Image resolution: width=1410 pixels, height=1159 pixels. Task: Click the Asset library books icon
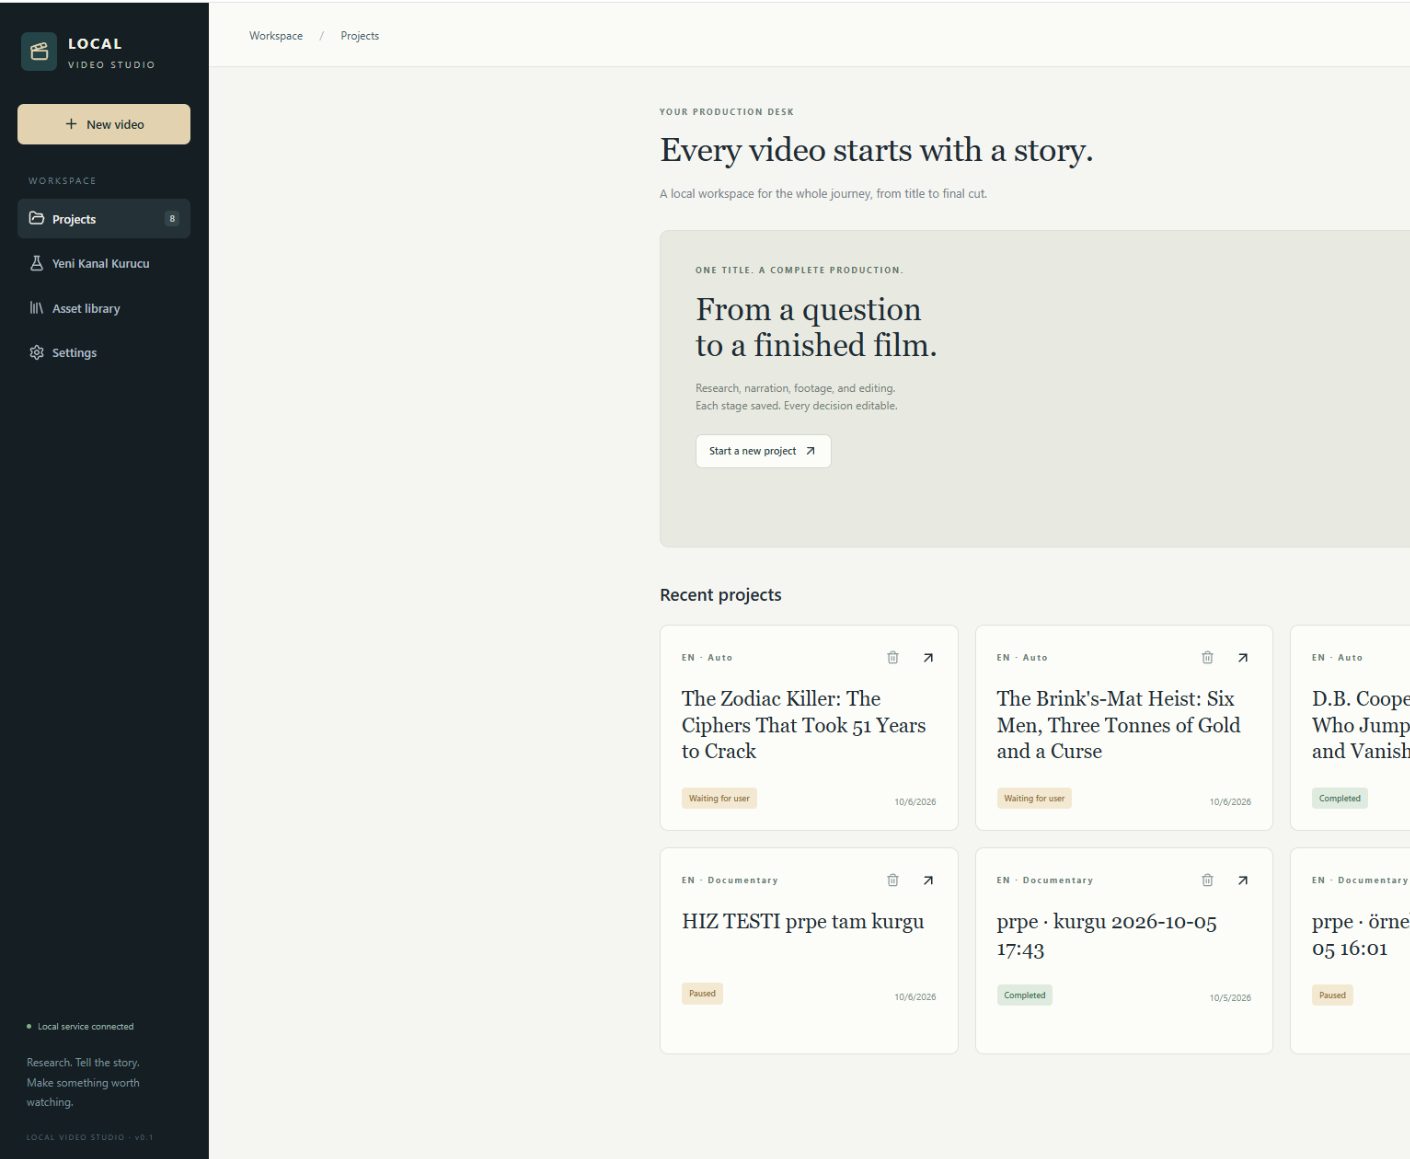tap(37, 308)
